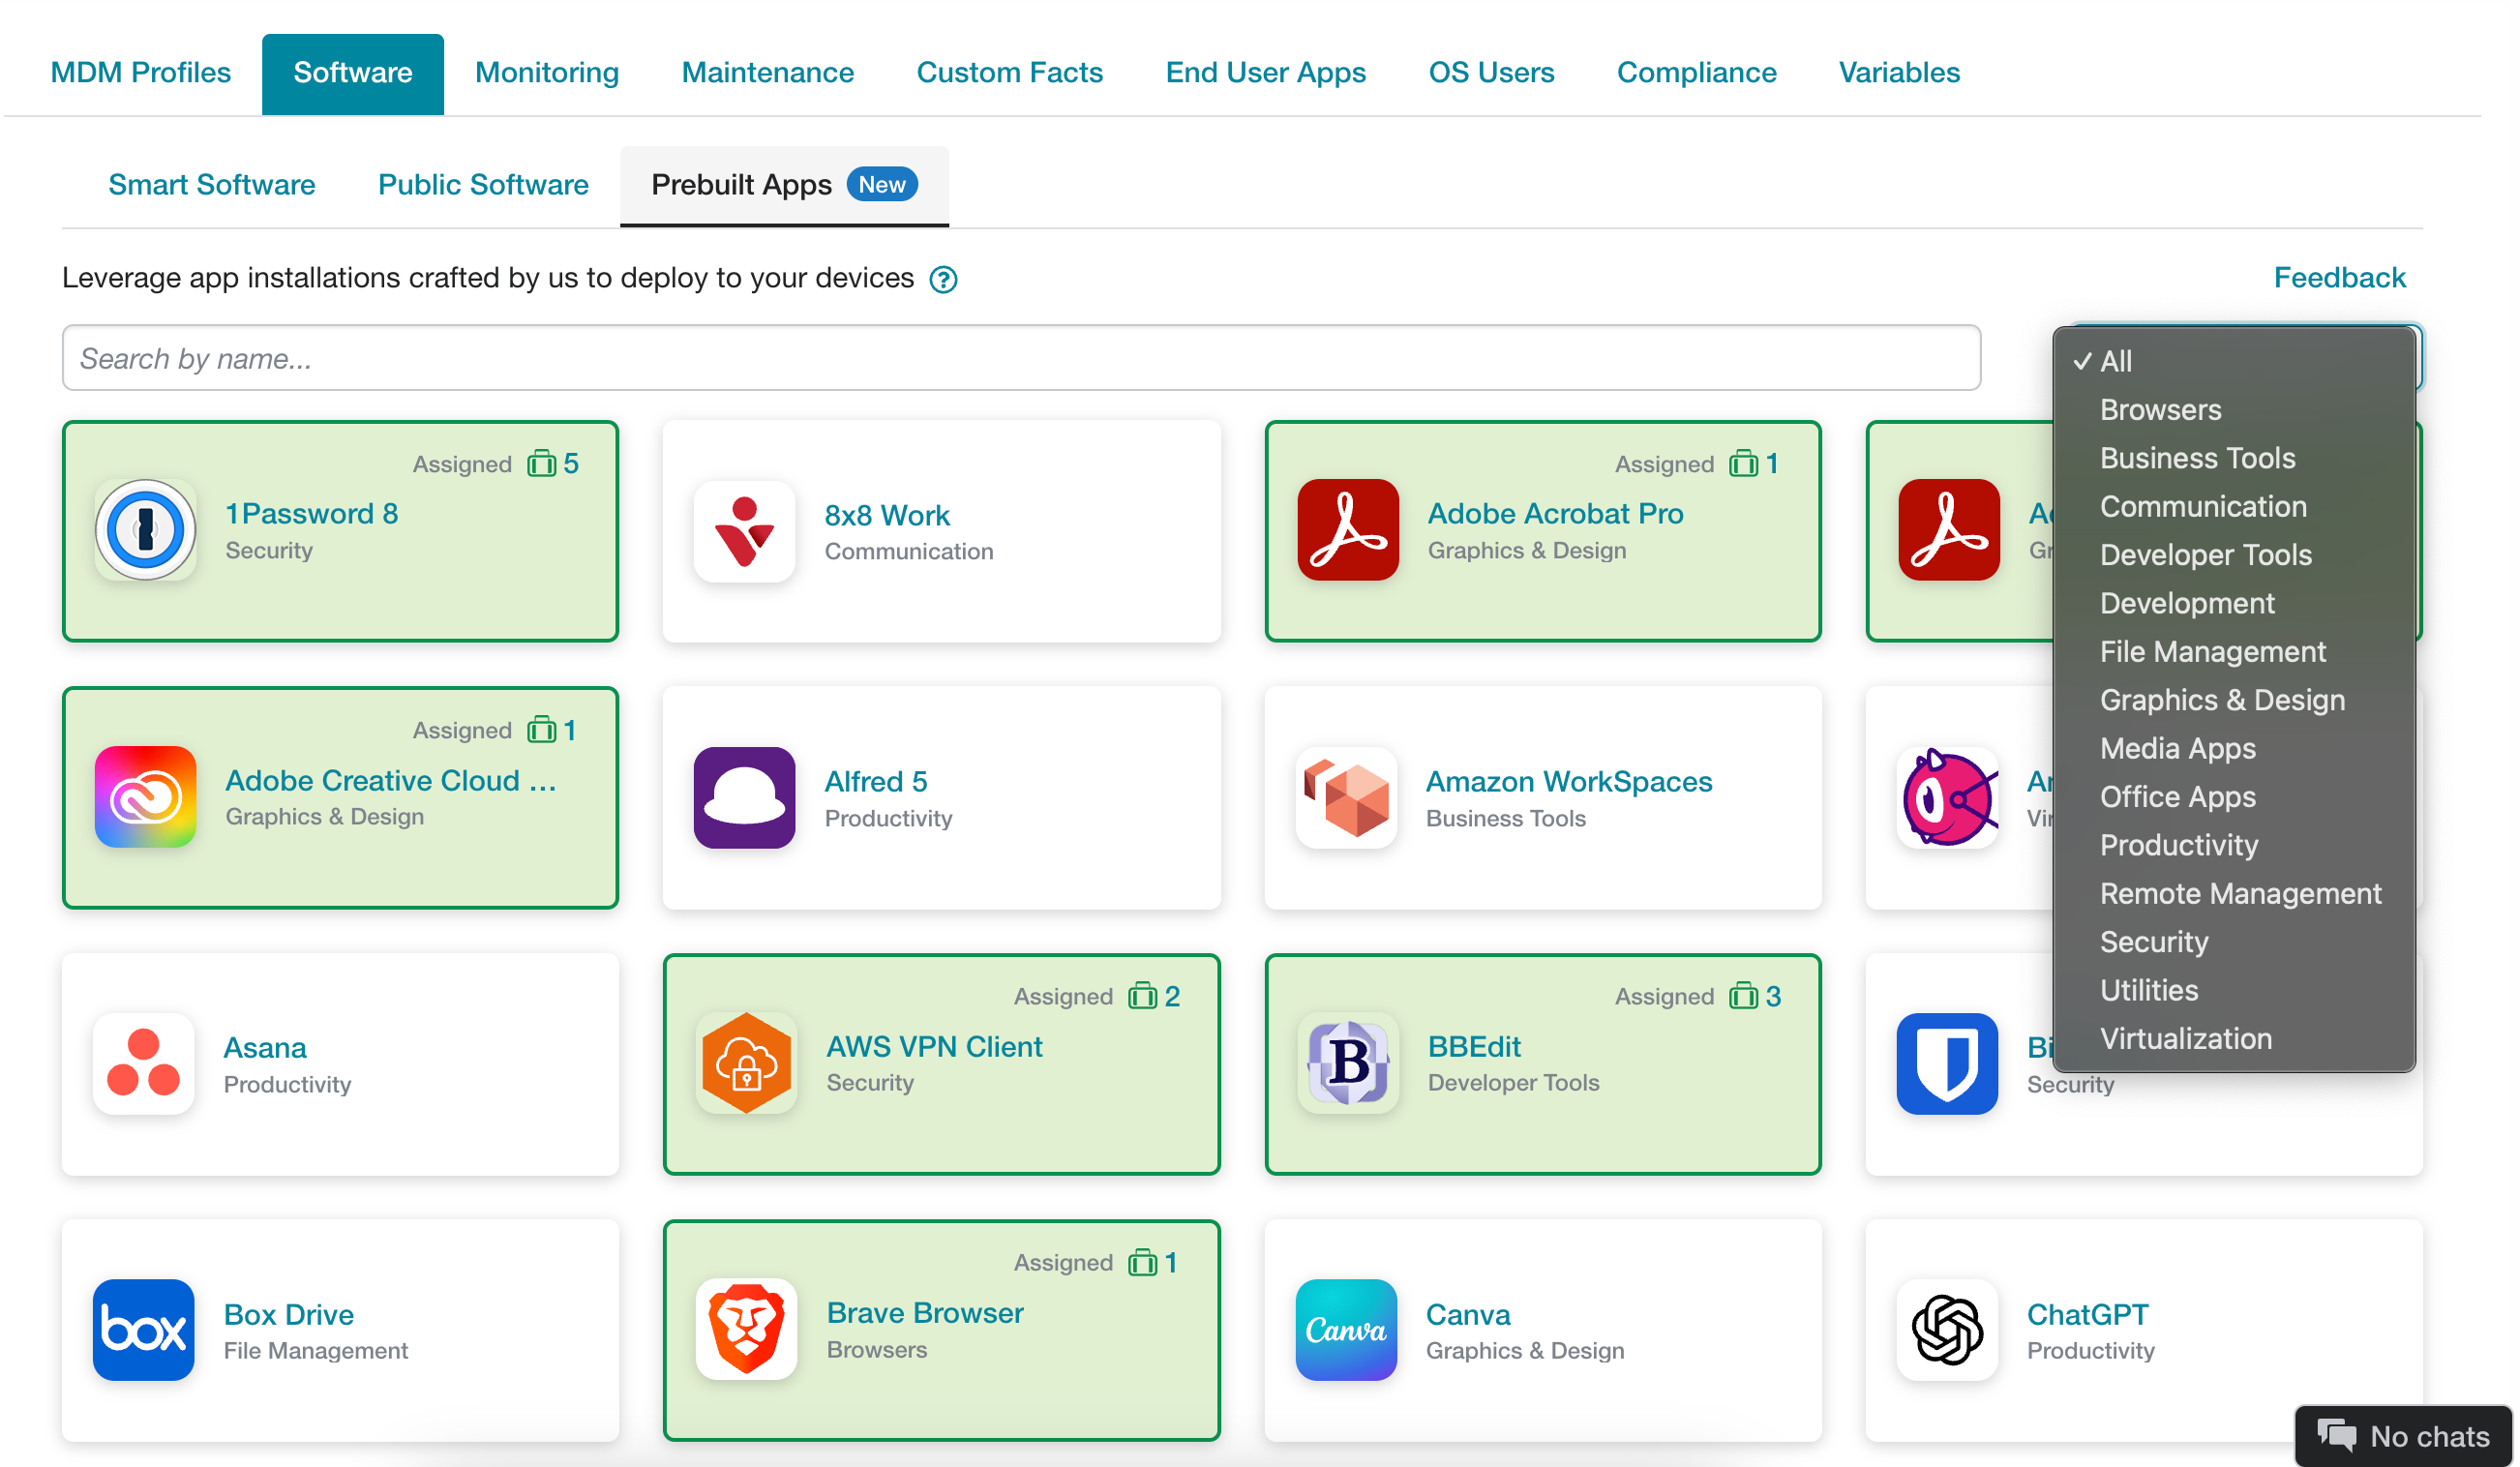Image resolution: width=2520 pixels, height=1467 pixels.
Task: Open the ChatGPT title link
Action: point(2086,1315)
